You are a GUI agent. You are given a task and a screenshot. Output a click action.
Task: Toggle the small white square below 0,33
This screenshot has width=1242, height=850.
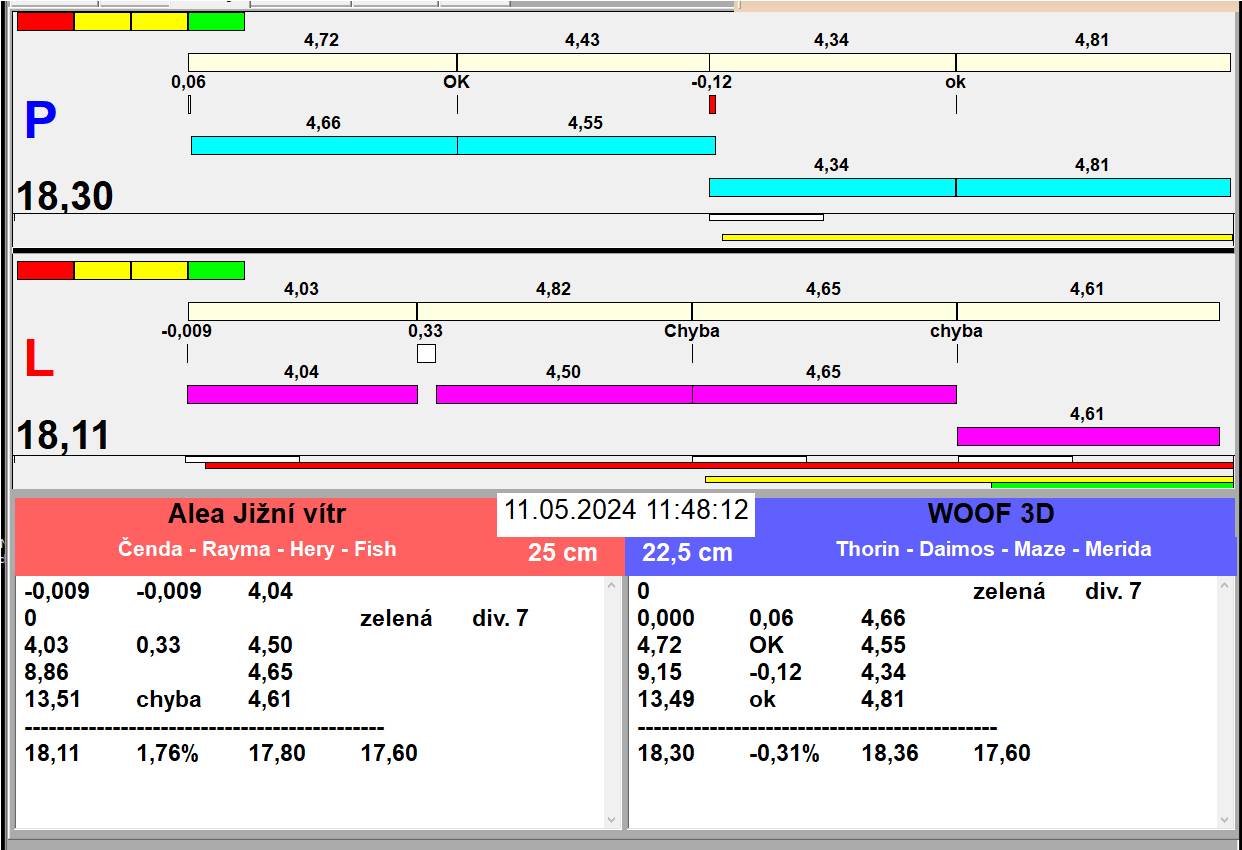tap(426, 353)
